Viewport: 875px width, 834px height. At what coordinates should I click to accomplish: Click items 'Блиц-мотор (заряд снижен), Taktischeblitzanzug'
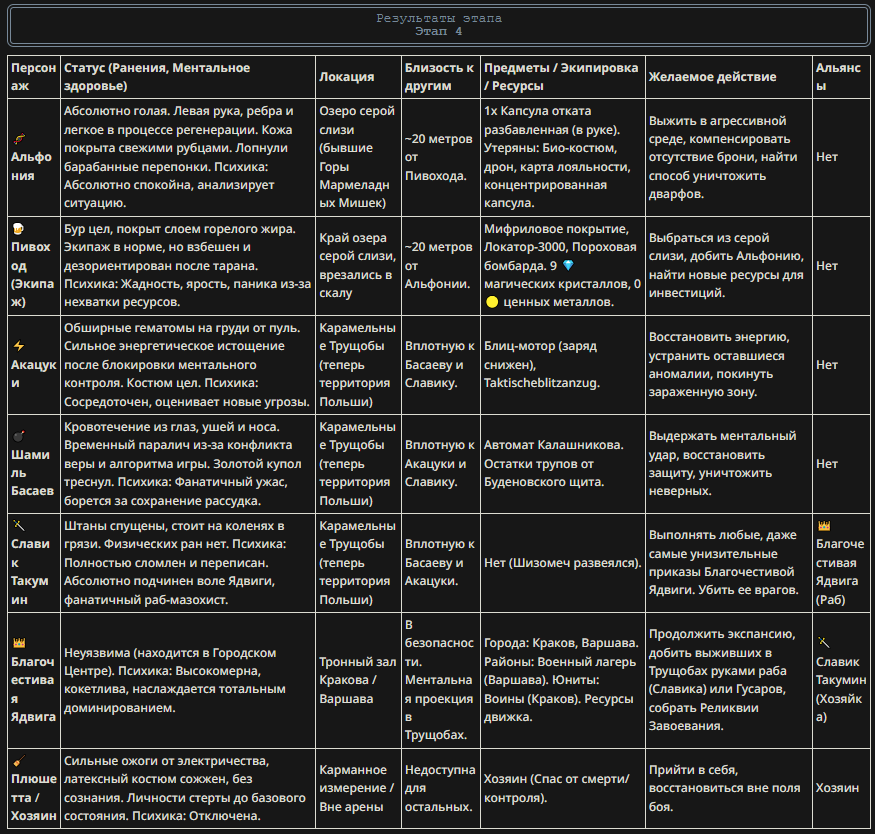pyautogui.click(x=542, y=365)
